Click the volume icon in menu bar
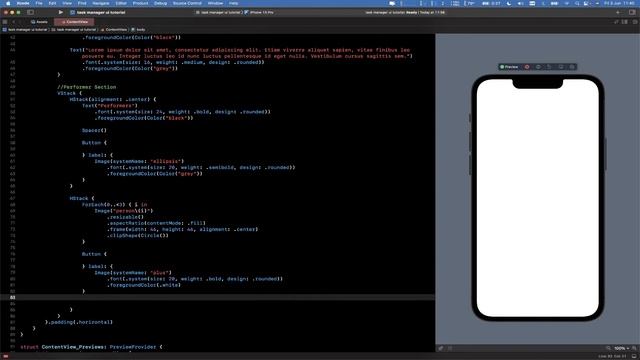The image size is (640, 360). [x=520, y=3]
